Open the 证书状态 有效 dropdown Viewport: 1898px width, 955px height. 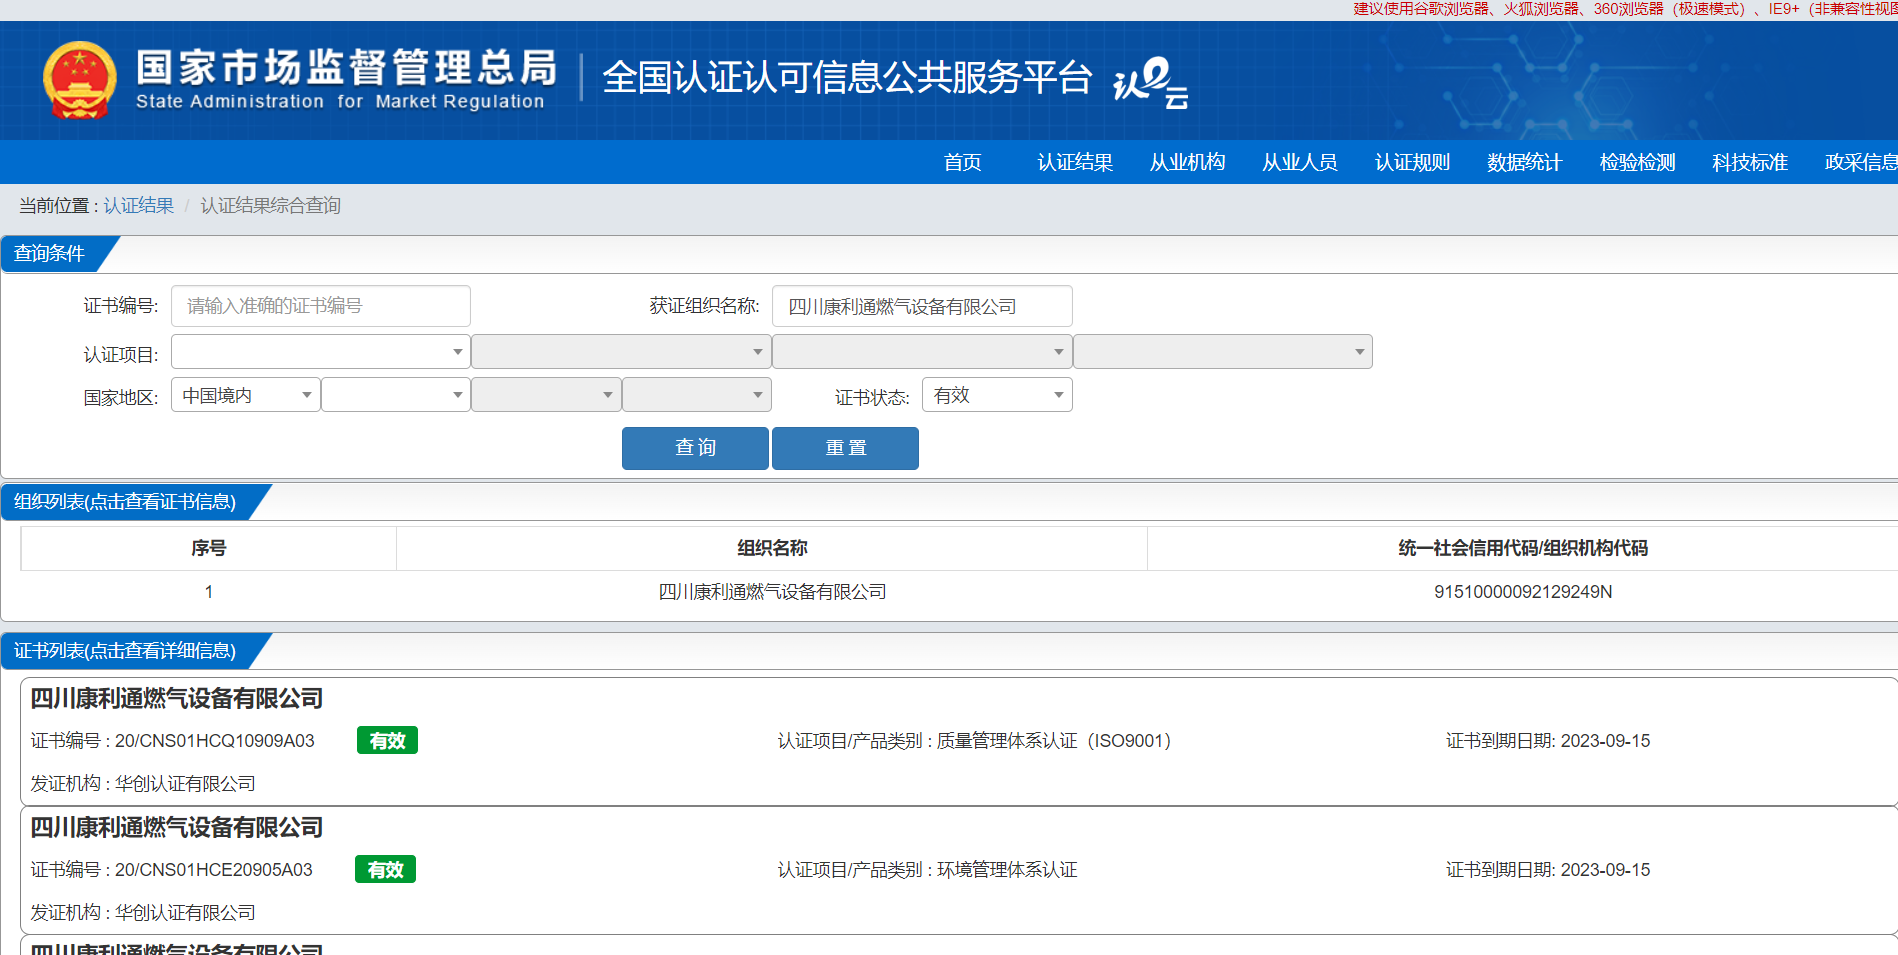[997, 395]
